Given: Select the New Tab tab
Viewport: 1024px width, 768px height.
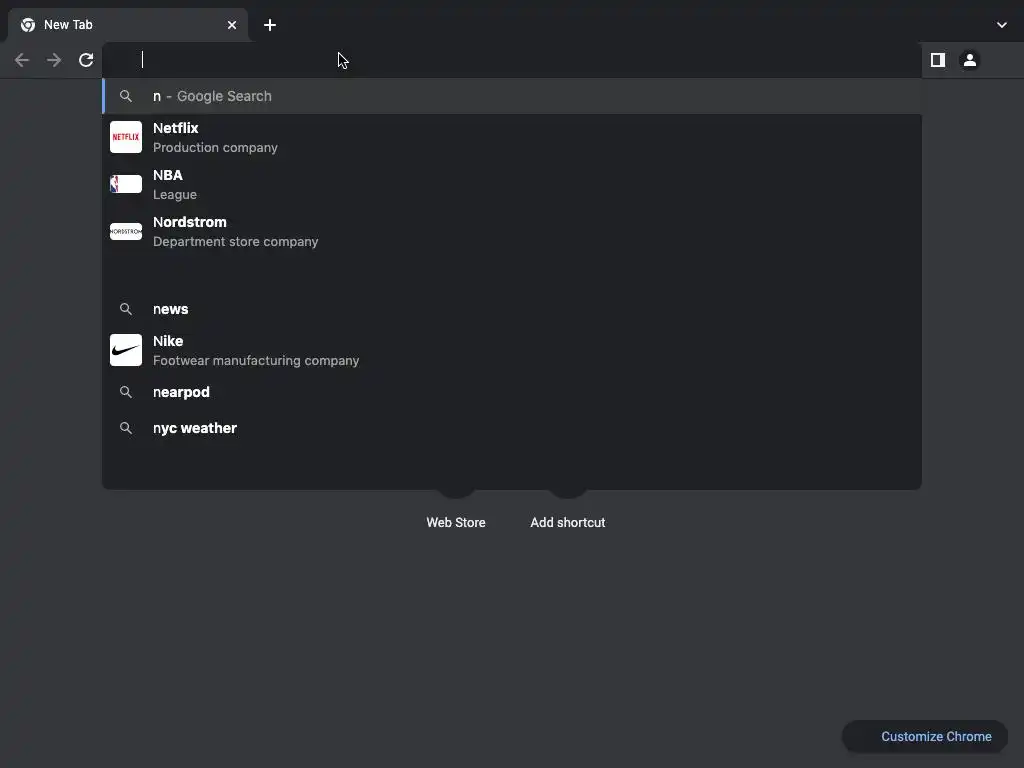Looking at the screenshot, I should coord(128,25).
